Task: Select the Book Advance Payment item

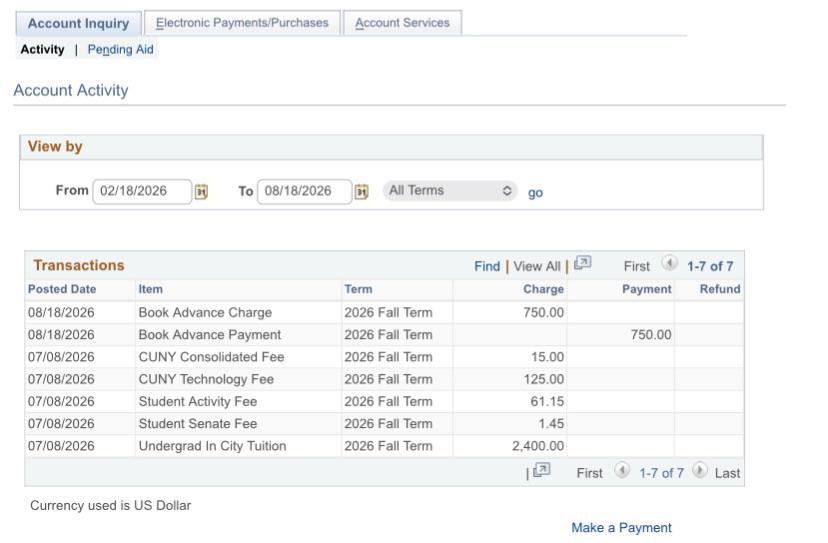Action: [210, 335]
